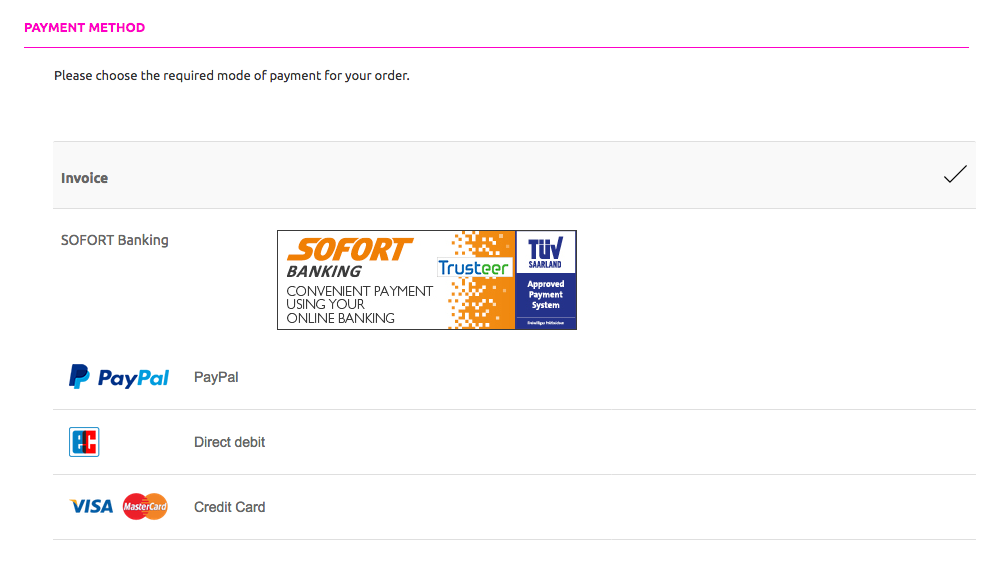Select SOFORT Banking payment option
The width and height of the screenshot is (996, 564).
[114, 240]
